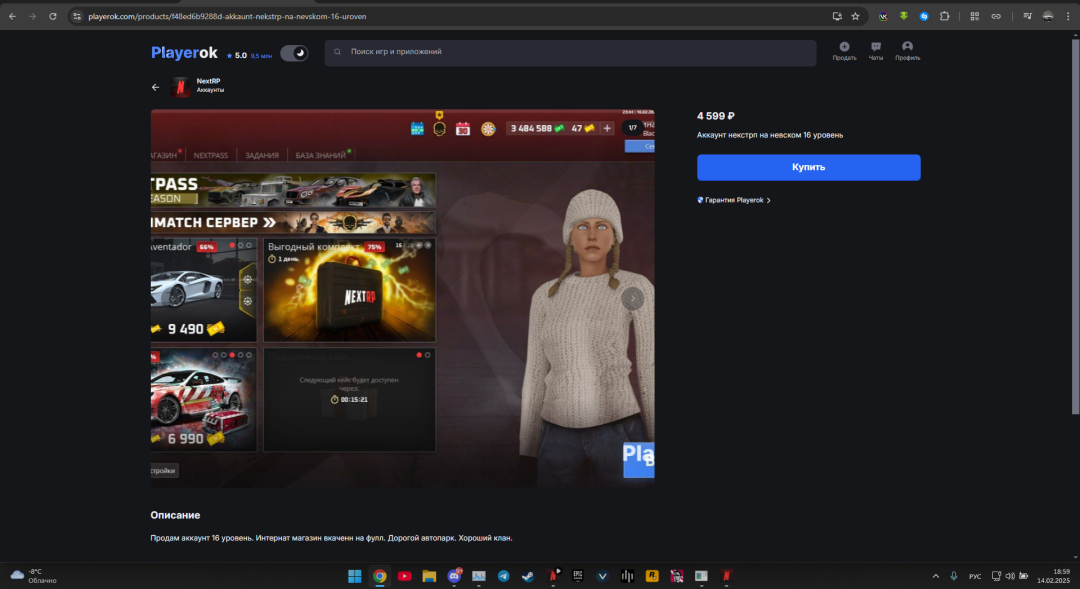The image size is (1080, 589).
Task: Click the product screenshot thumbnail
Action: pos(402,298)
